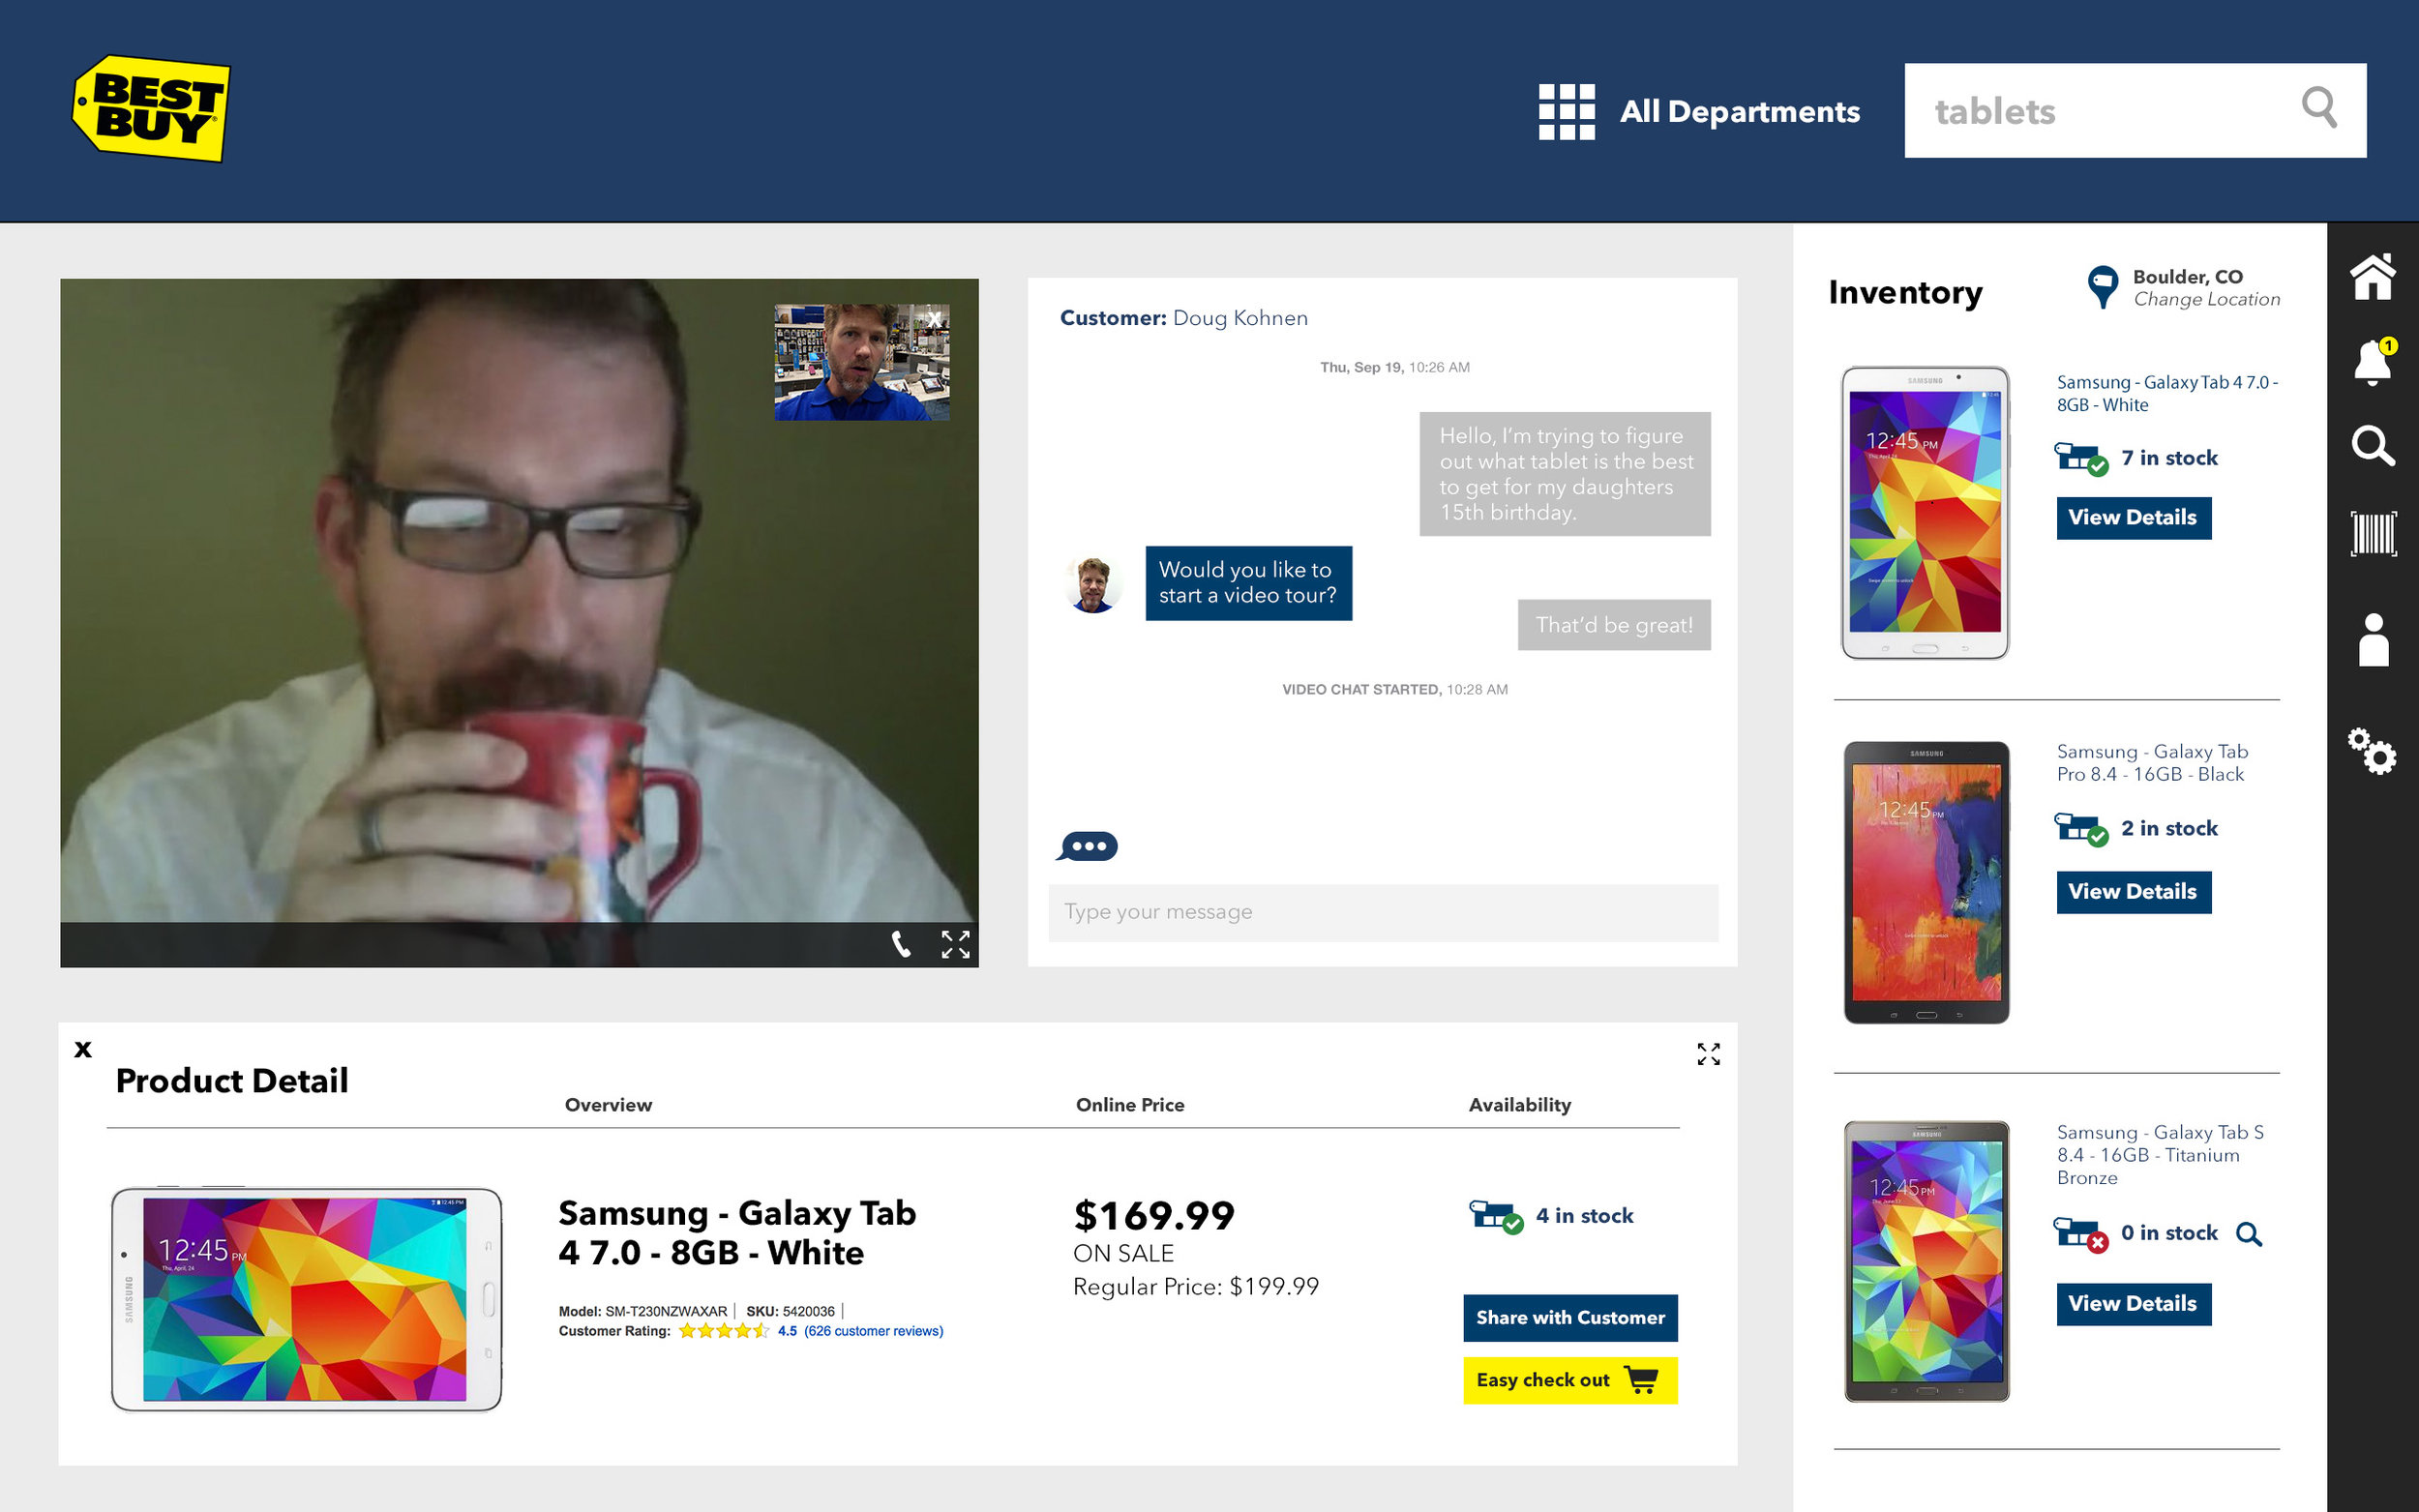Click Galaxy Tab S Bronze inventory image

point(1926,1261)
